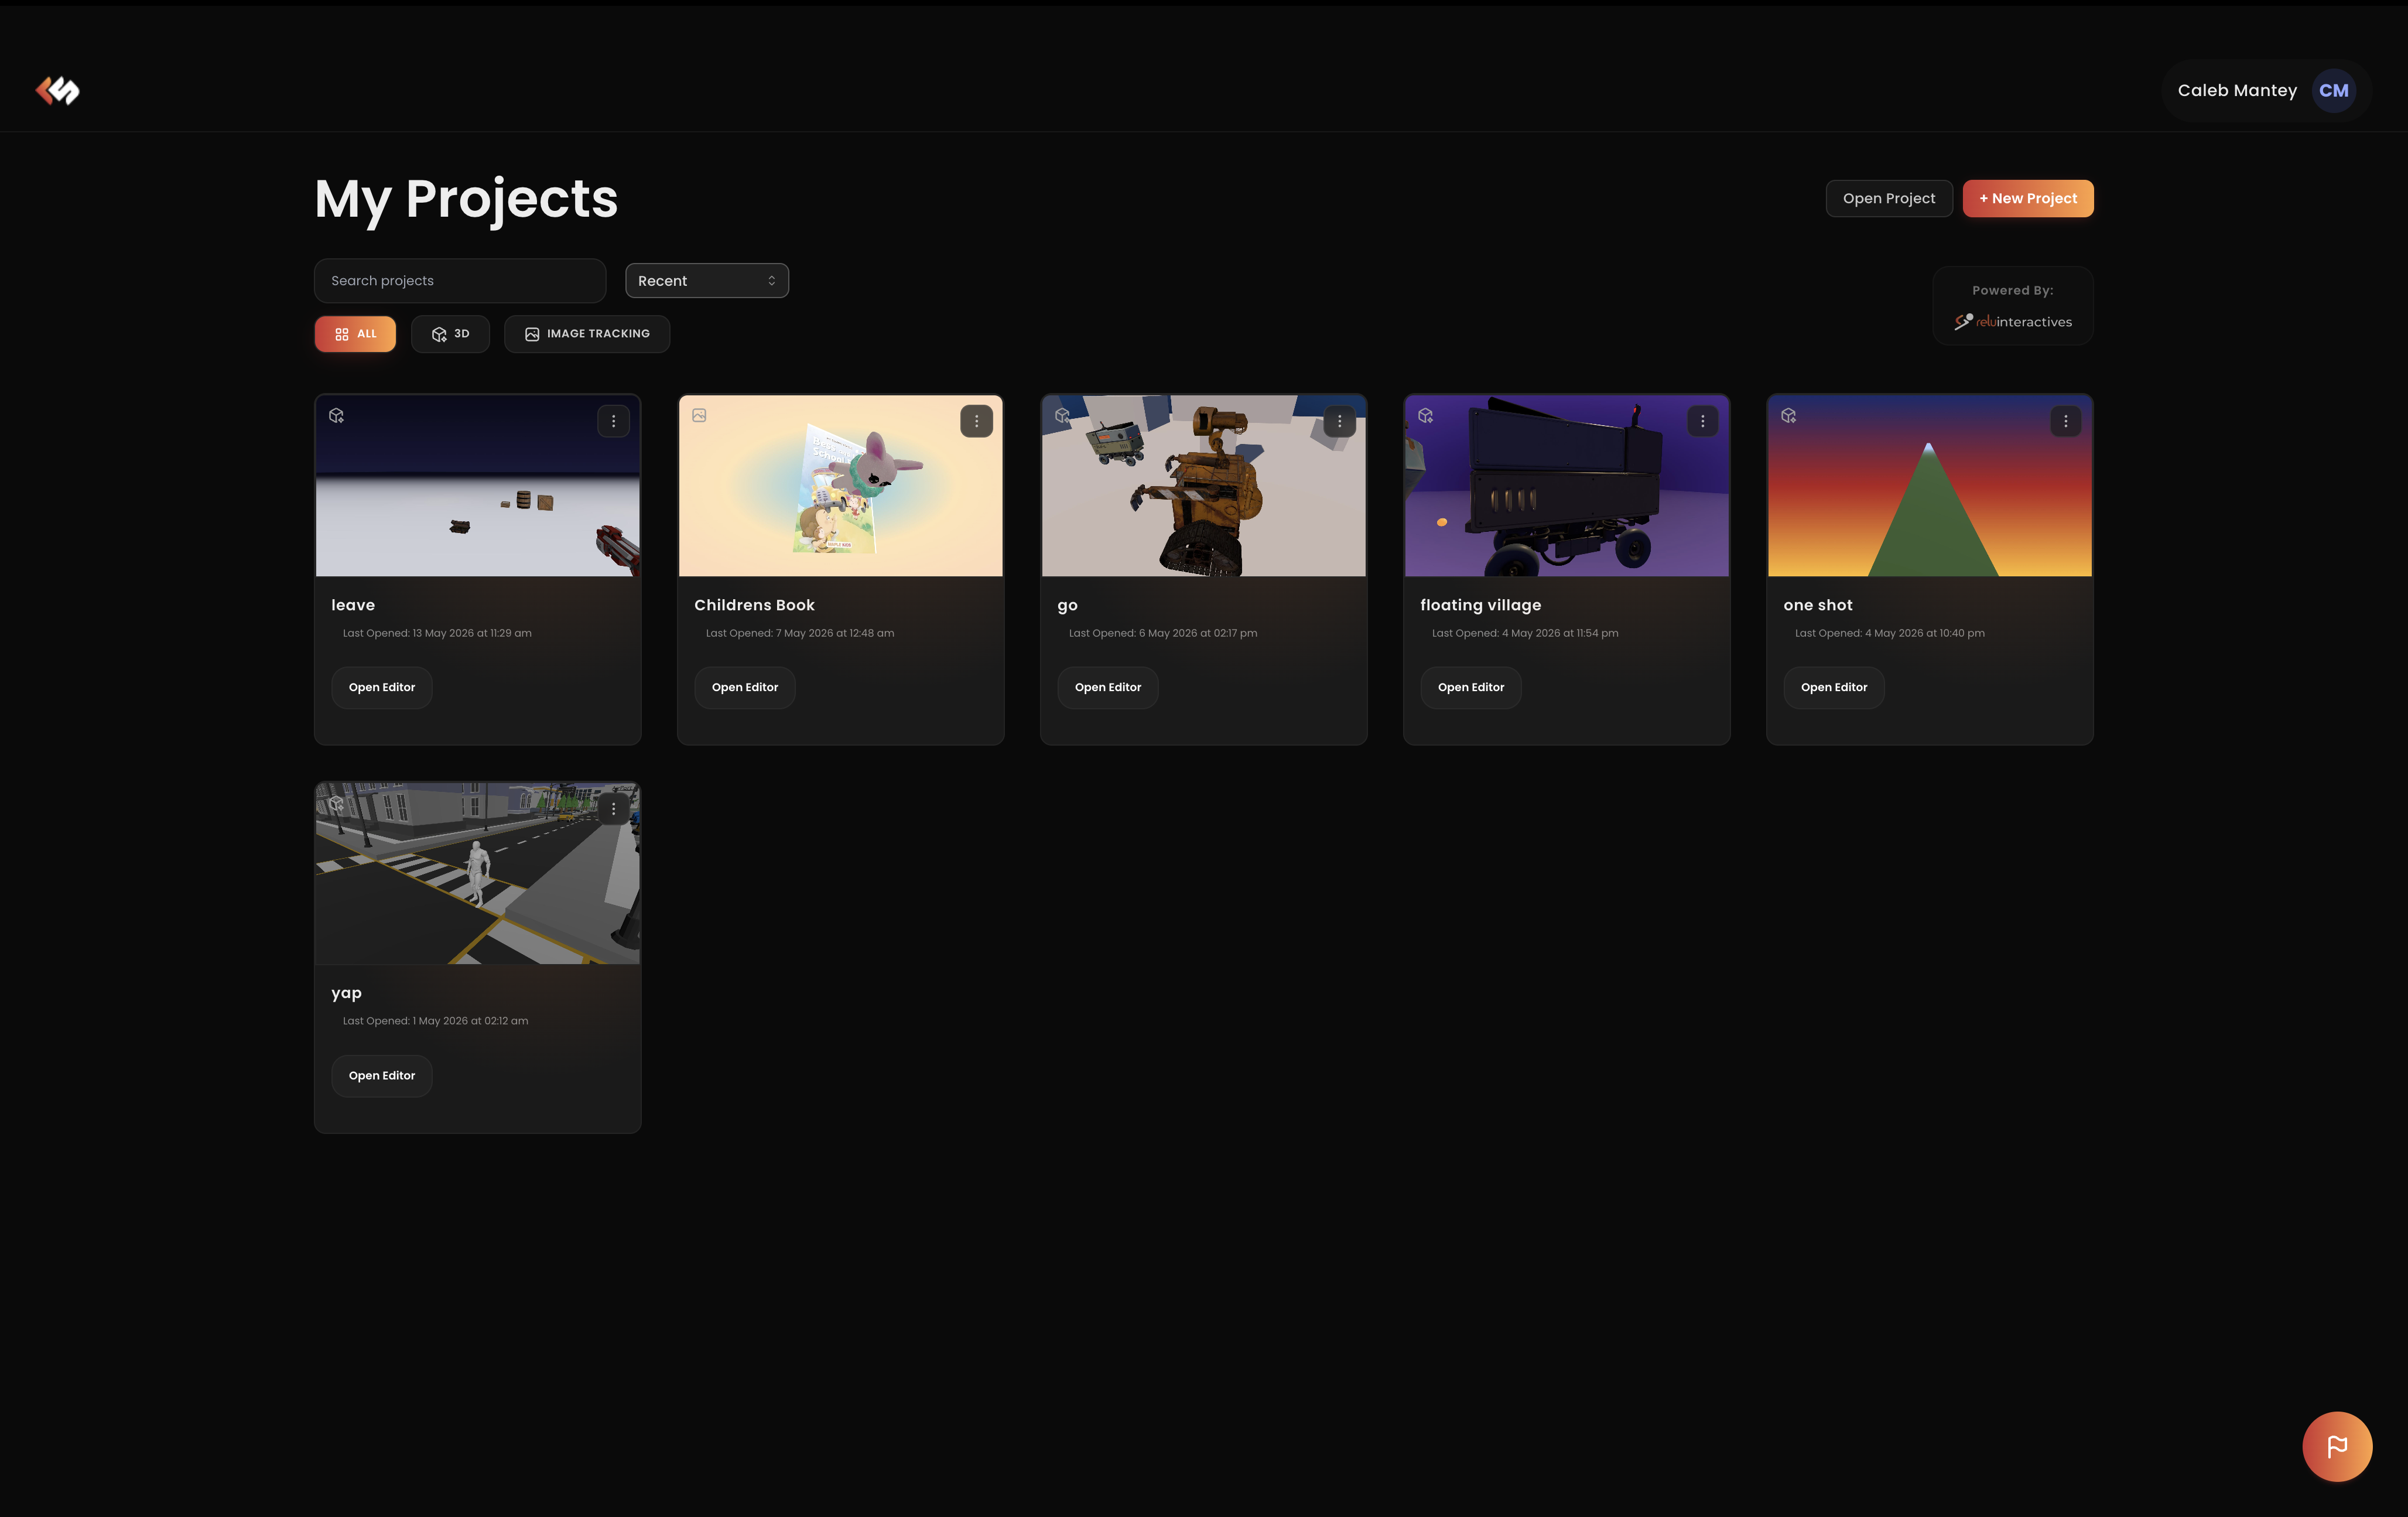Click the 'yap' project title
Image resolution: width=2408 pixels, height=1517 pixels.
(x=346, y=993)
